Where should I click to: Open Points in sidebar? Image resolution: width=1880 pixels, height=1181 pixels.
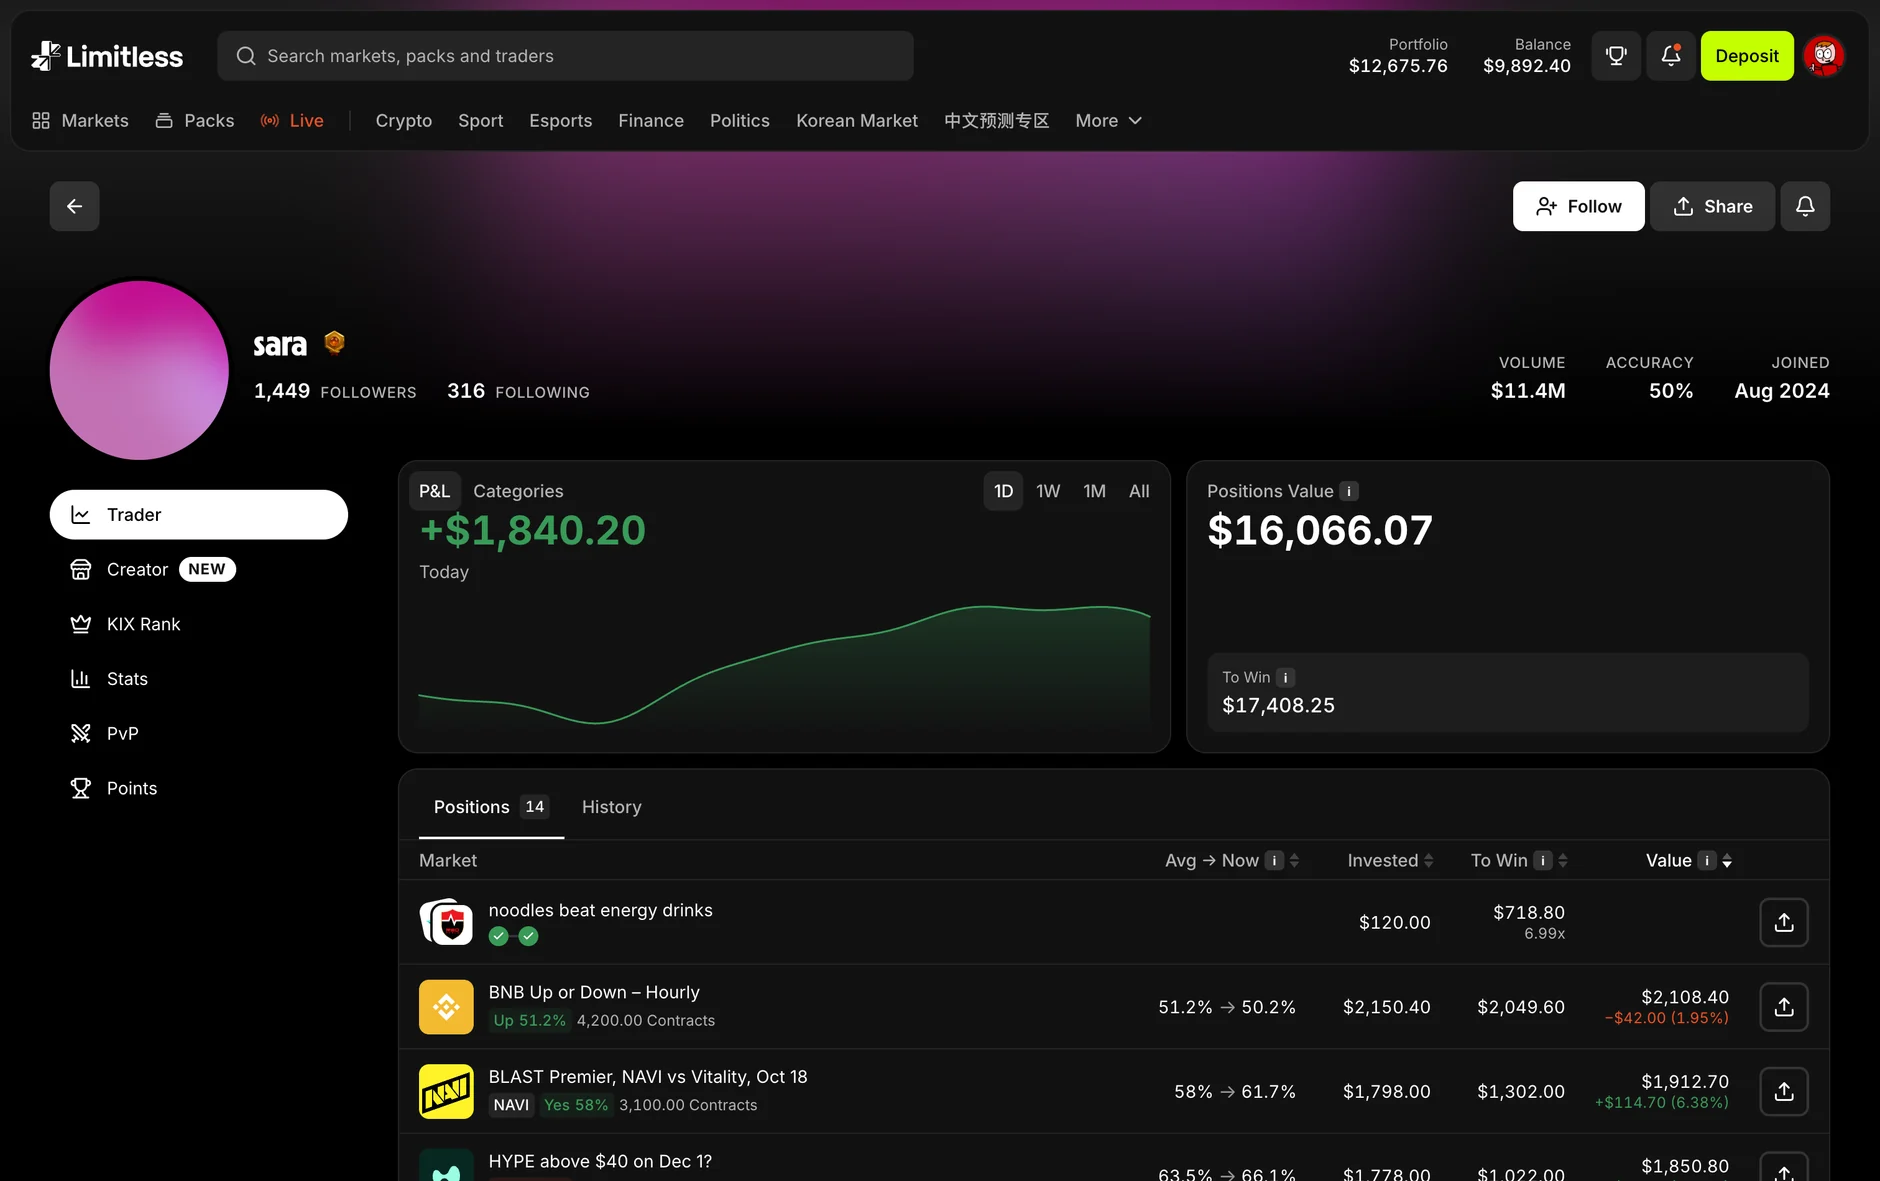point(113,789)
